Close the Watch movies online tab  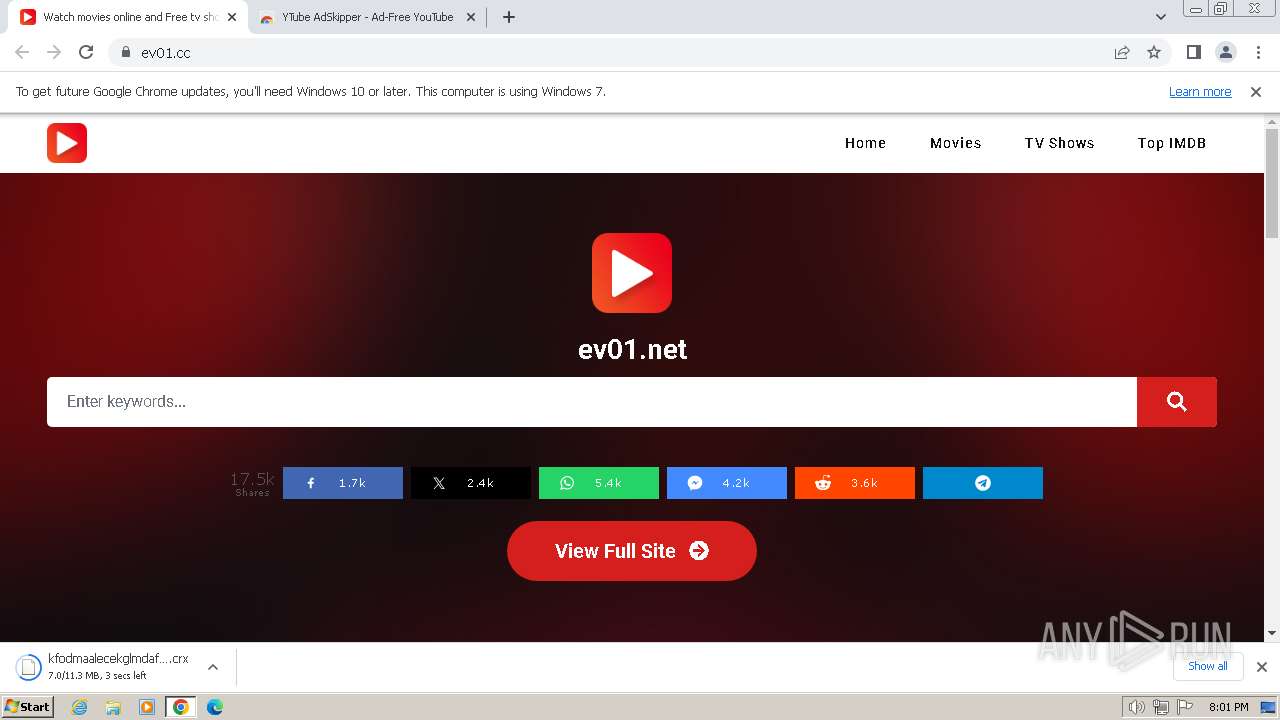click(x=232, y=17)
